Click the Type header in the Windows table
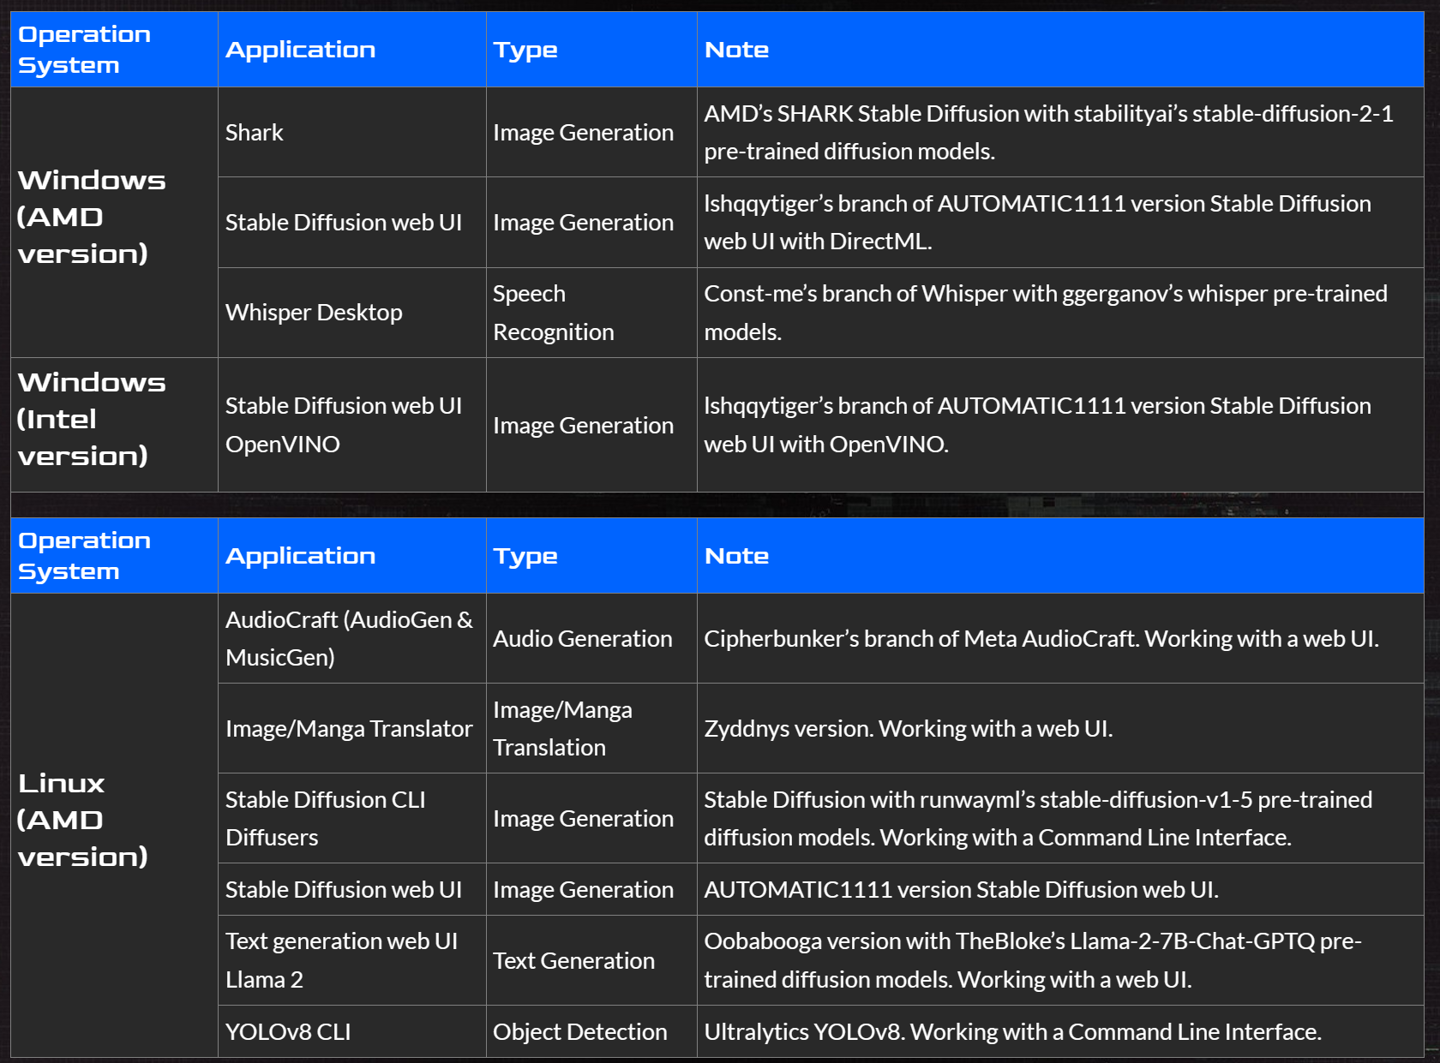Screen dimensions: 1440x1063 [591, 49]
